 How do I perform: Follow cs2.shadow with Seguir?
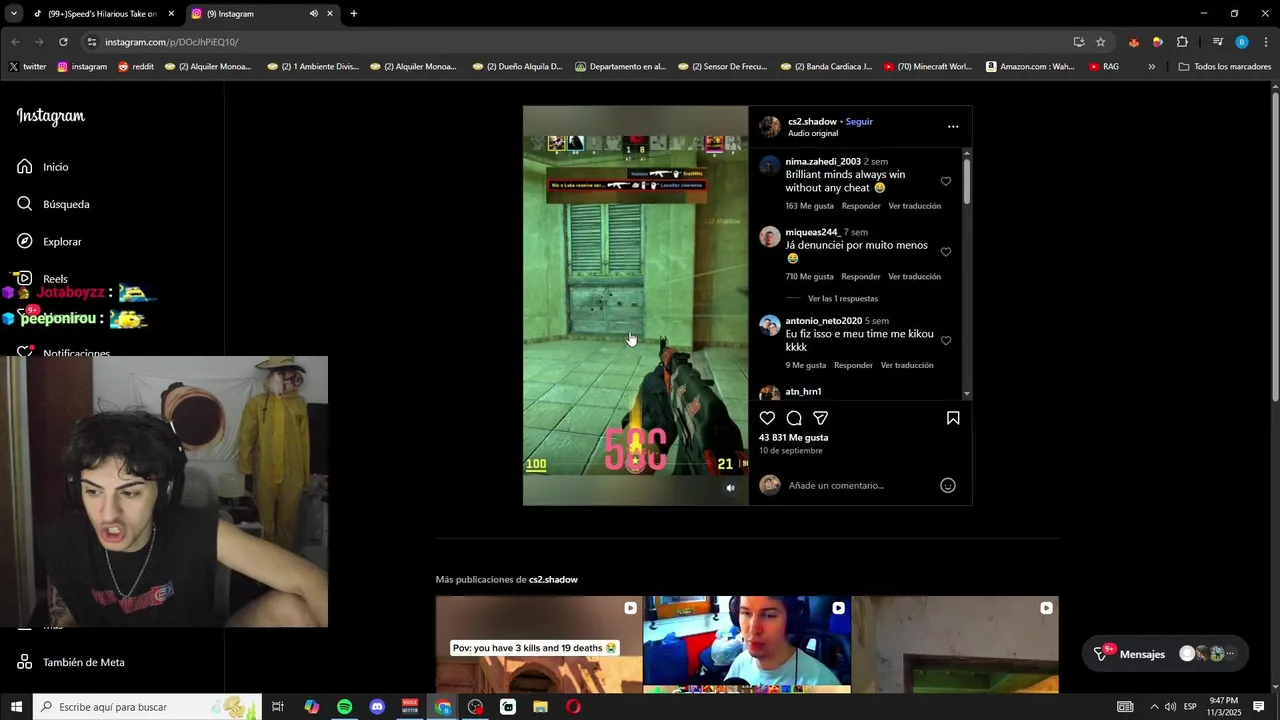(859, 121)
